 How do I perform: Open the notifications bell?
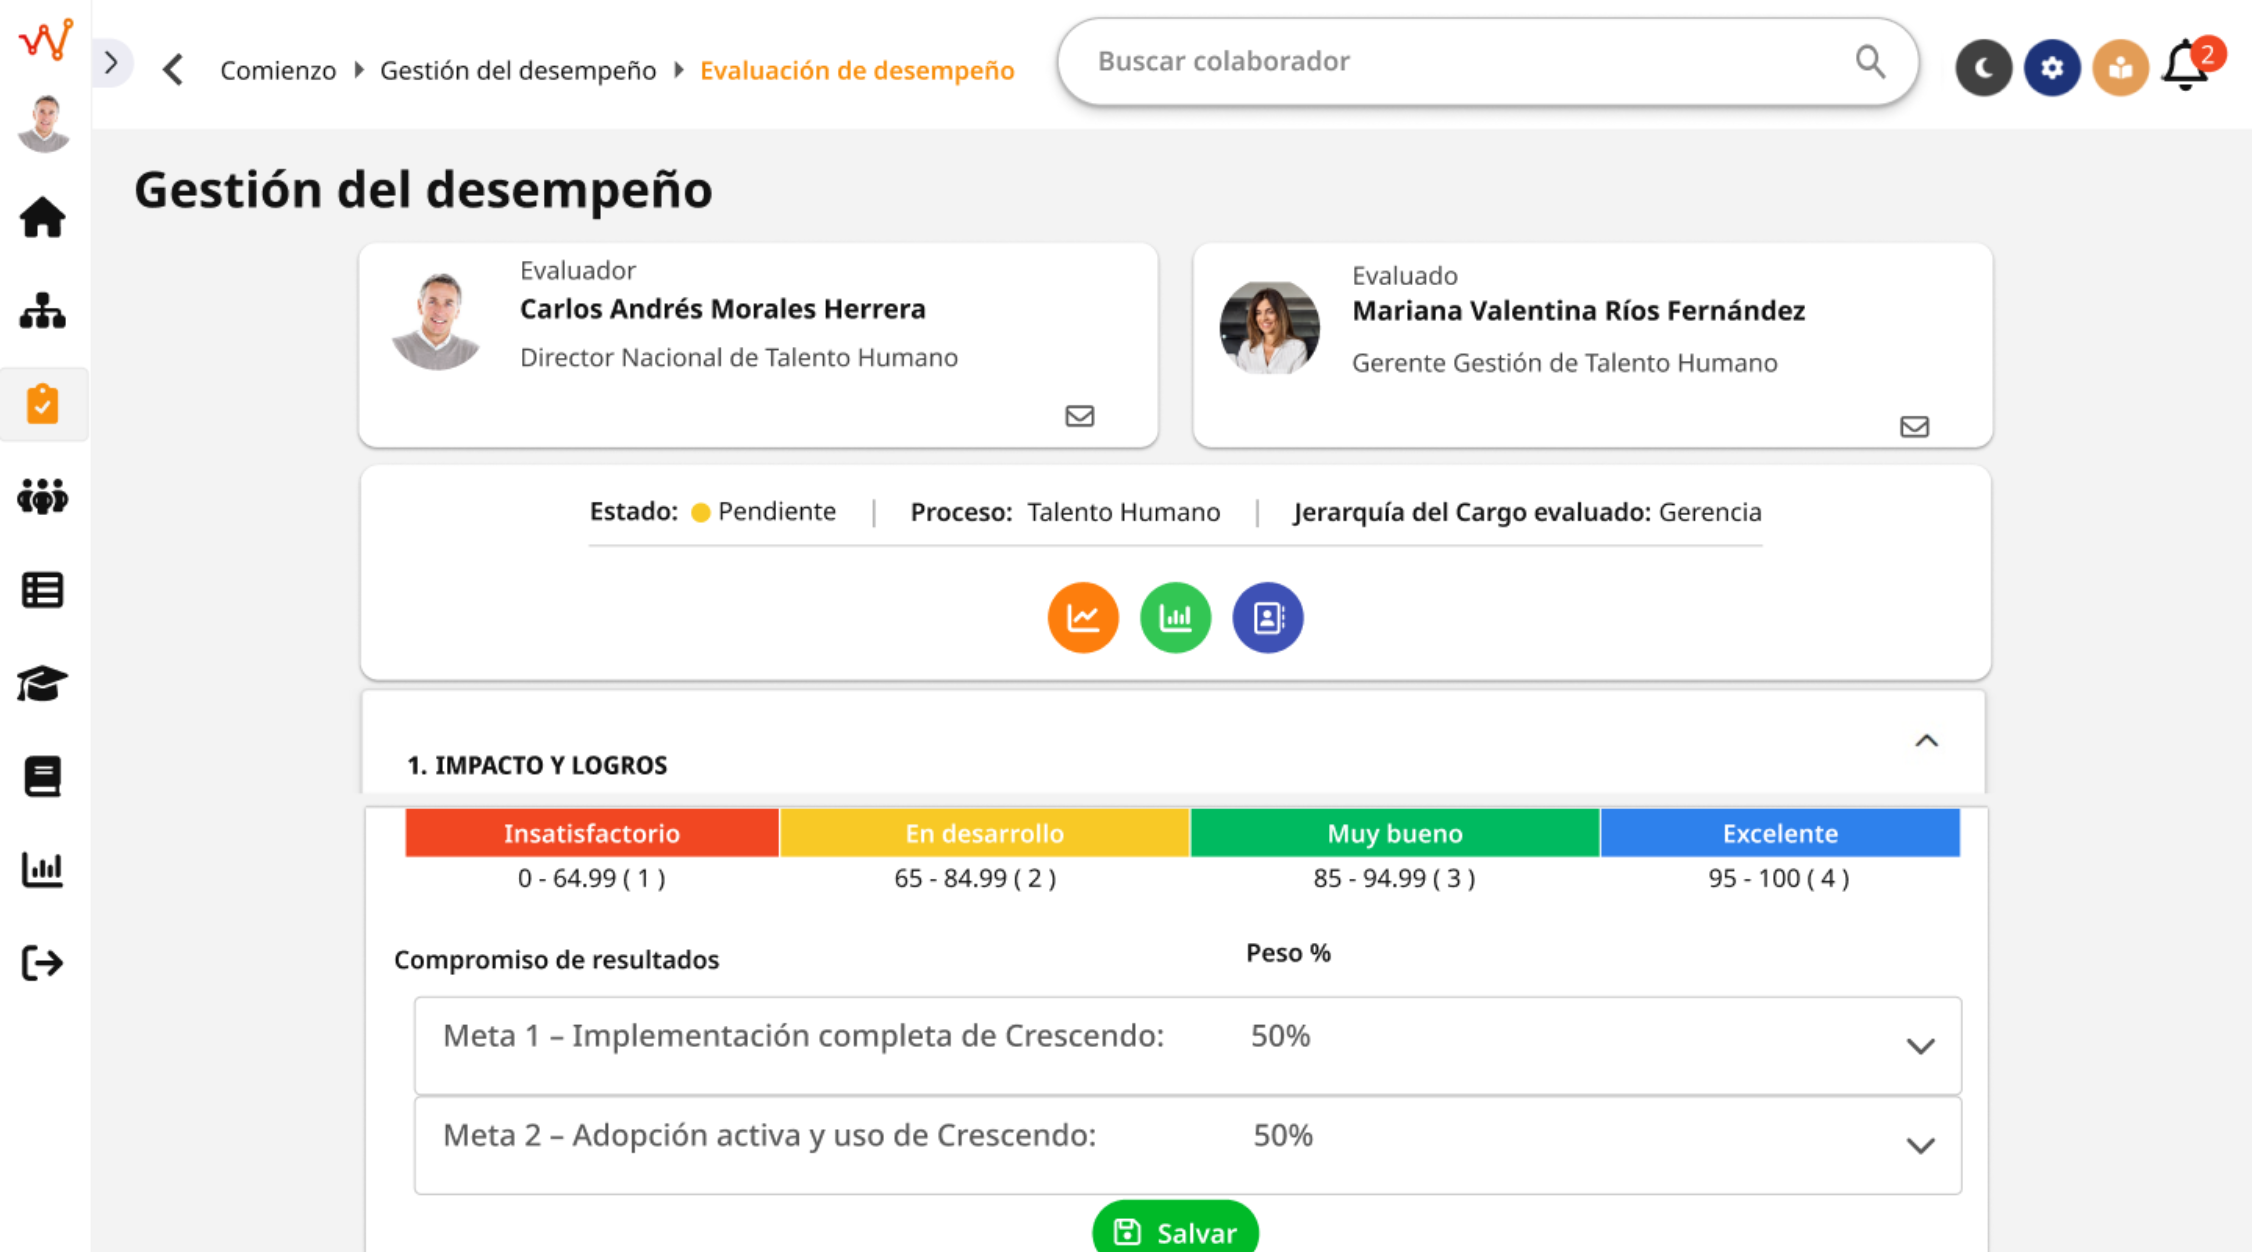click(x=2186, y=66)
